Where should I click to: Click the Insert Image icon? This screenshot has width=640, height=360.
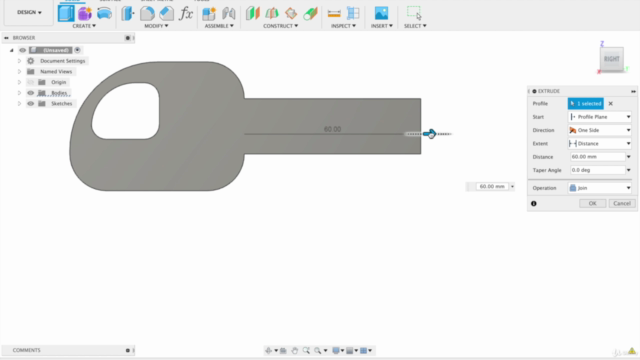[x=381, y=13]
